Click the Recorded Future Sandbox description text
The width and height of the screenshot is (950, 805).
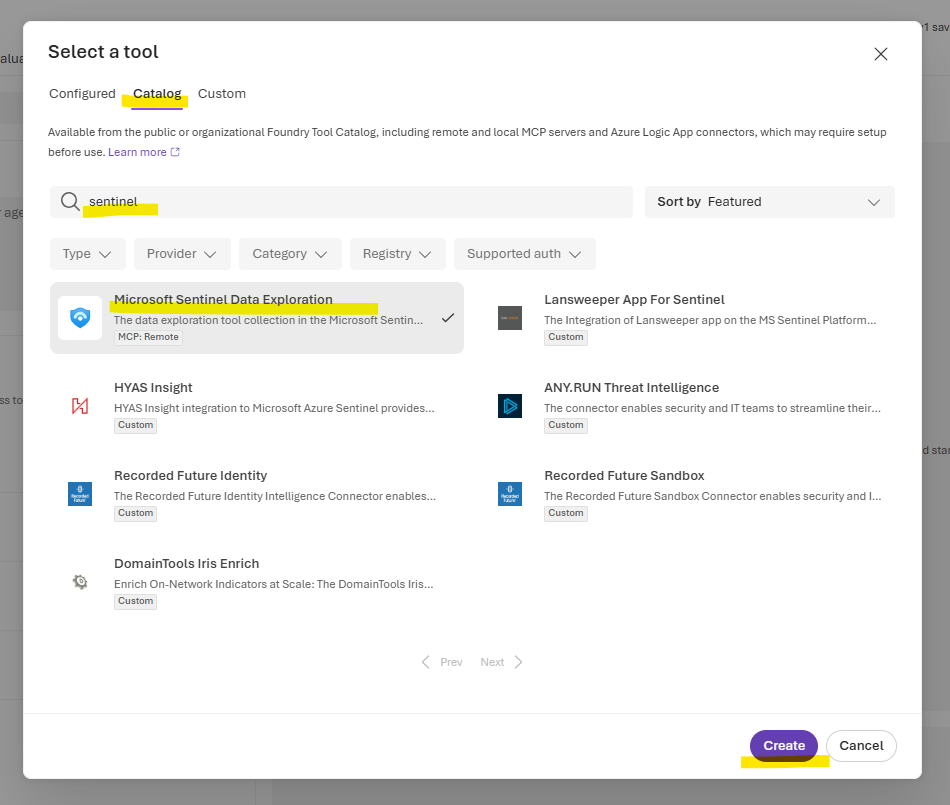click(x=712, y=496)
